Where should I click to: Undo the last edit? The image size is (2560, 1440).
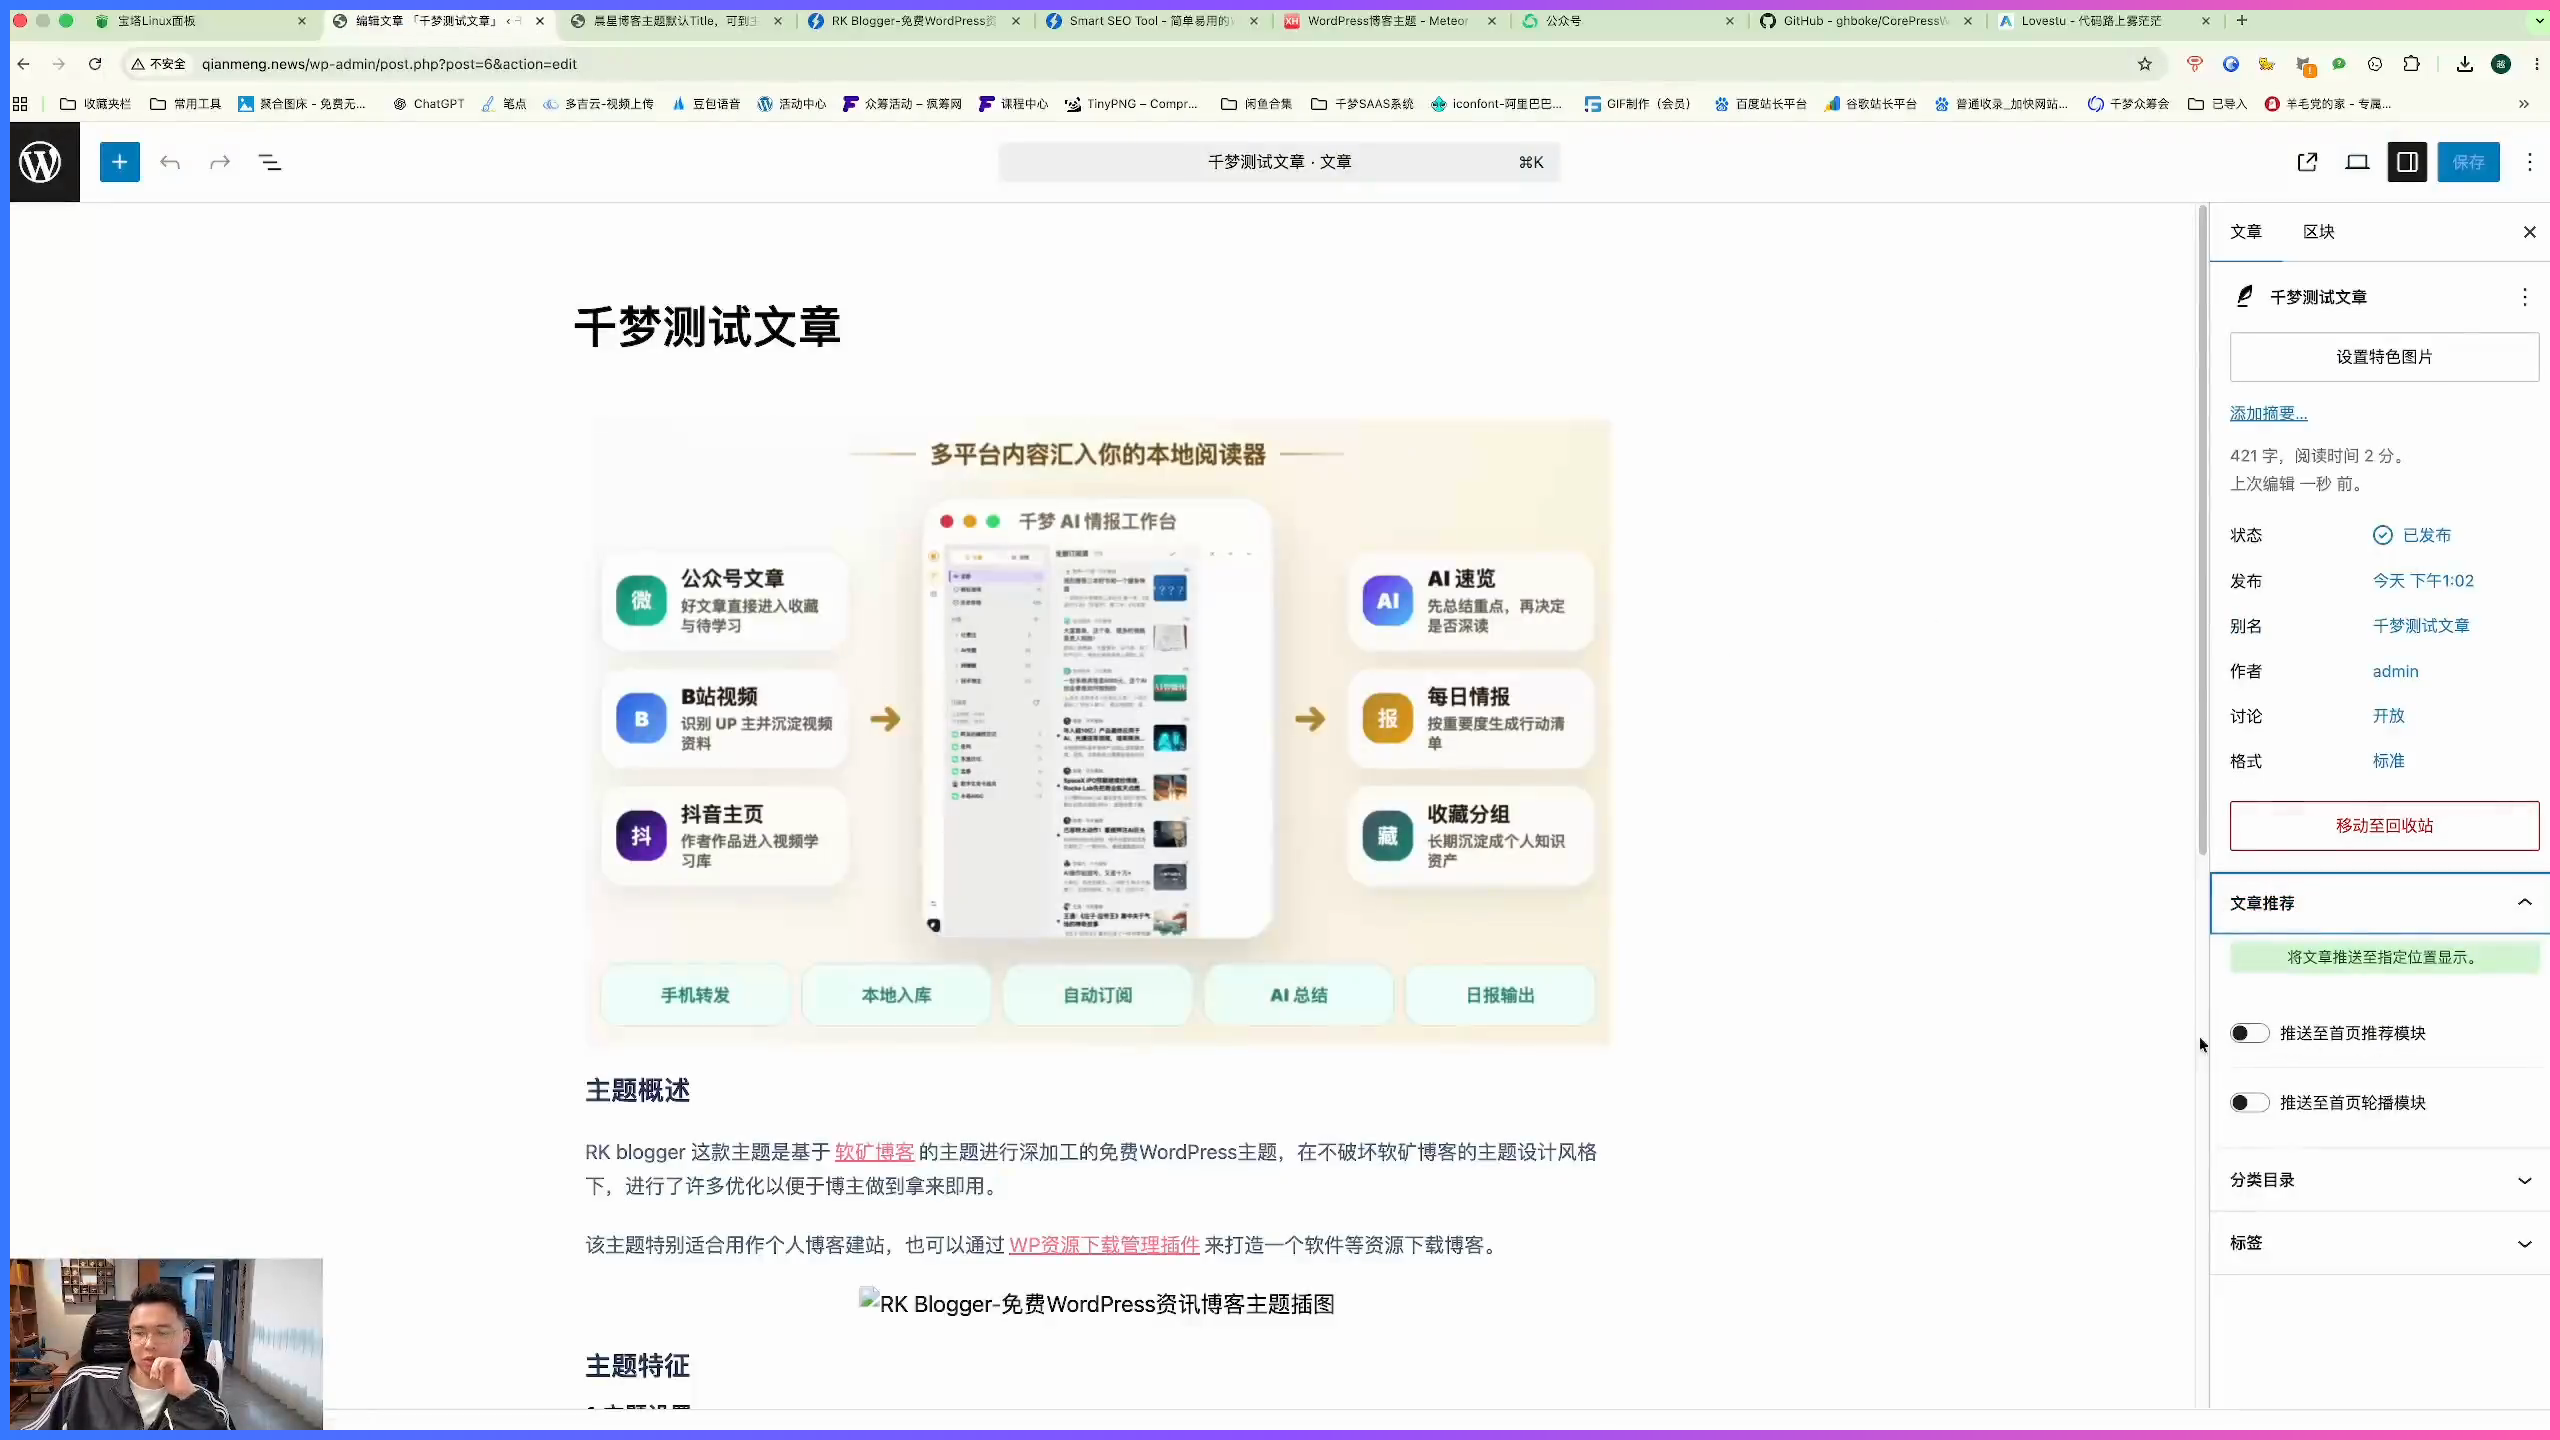(170, 162)
